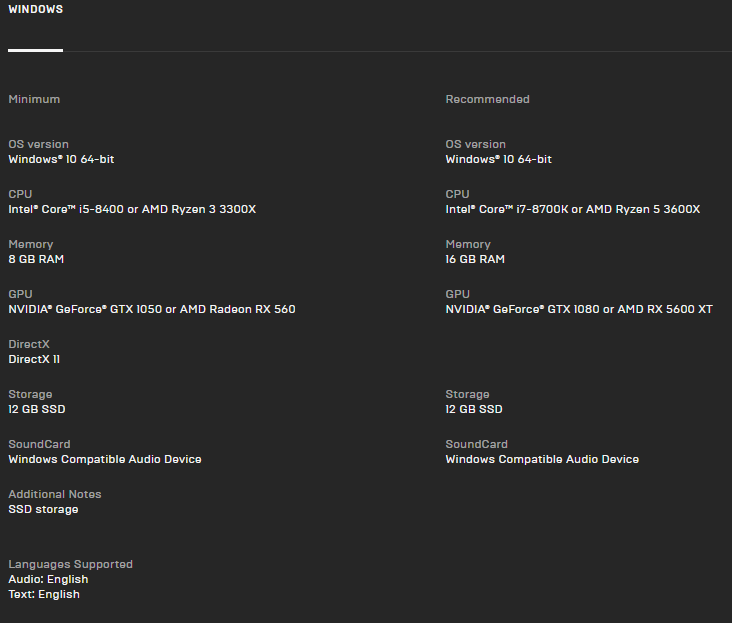
Task: Click minimum 'Windows Compatible Audio Device' text
Action: click(105, 460)
